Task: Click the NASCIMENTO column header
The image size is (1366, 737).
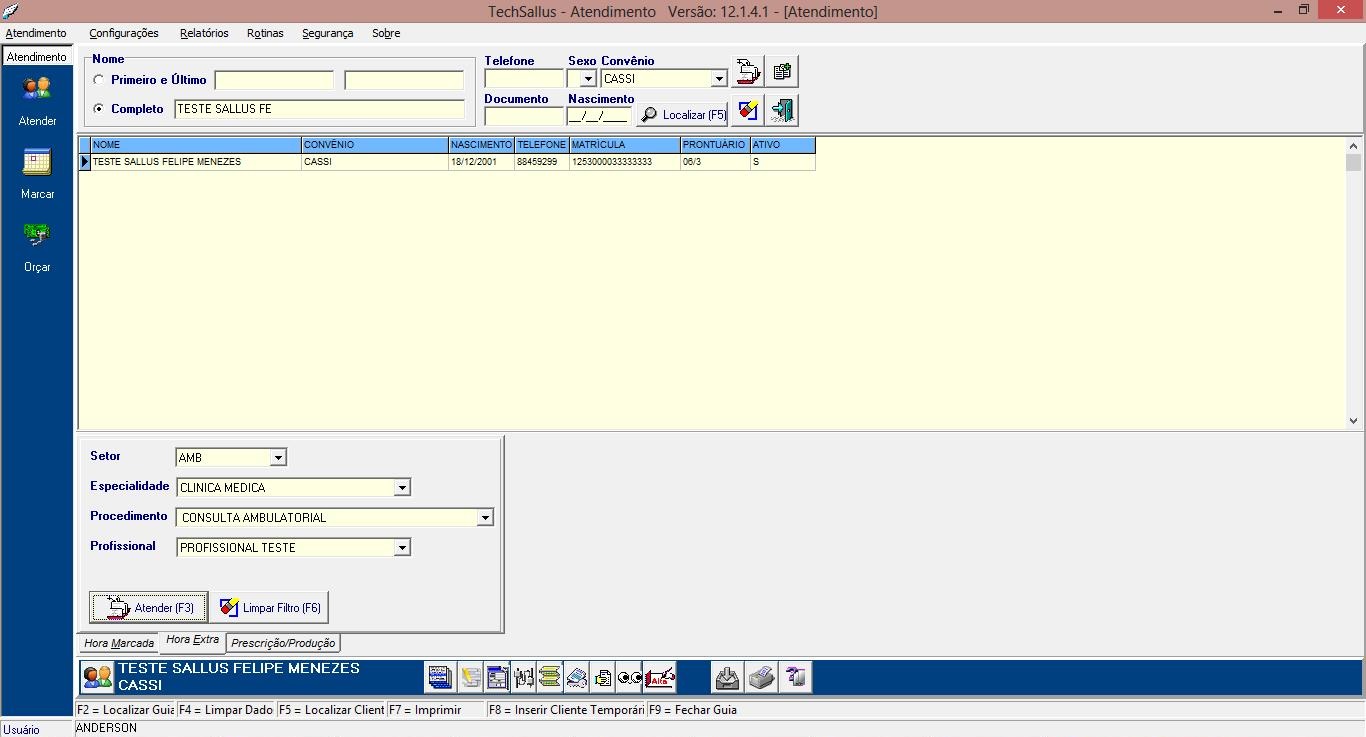Action: [481, 145]
